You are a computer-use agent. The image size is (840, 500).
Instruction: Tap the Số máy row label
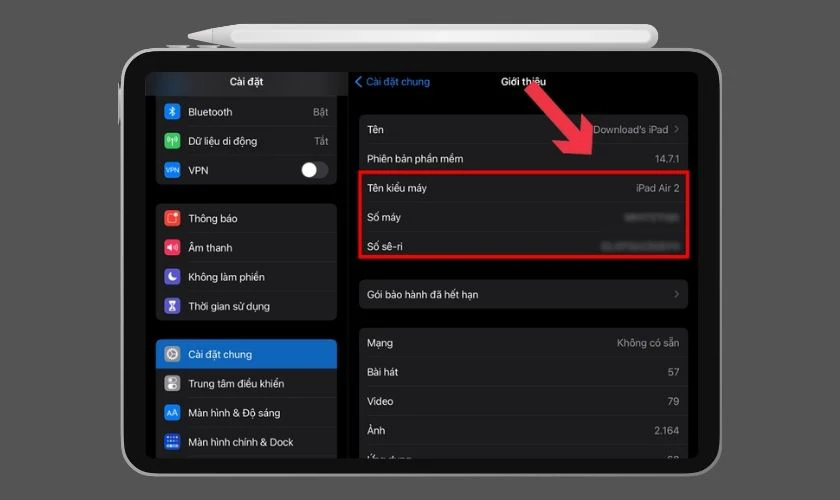pyautogui.click(x=384, y=217)
